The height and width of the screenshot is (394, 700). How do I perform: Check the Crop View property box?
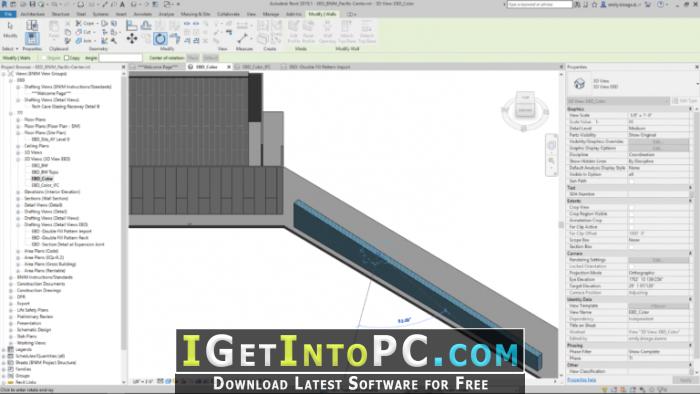pos(631,207)
